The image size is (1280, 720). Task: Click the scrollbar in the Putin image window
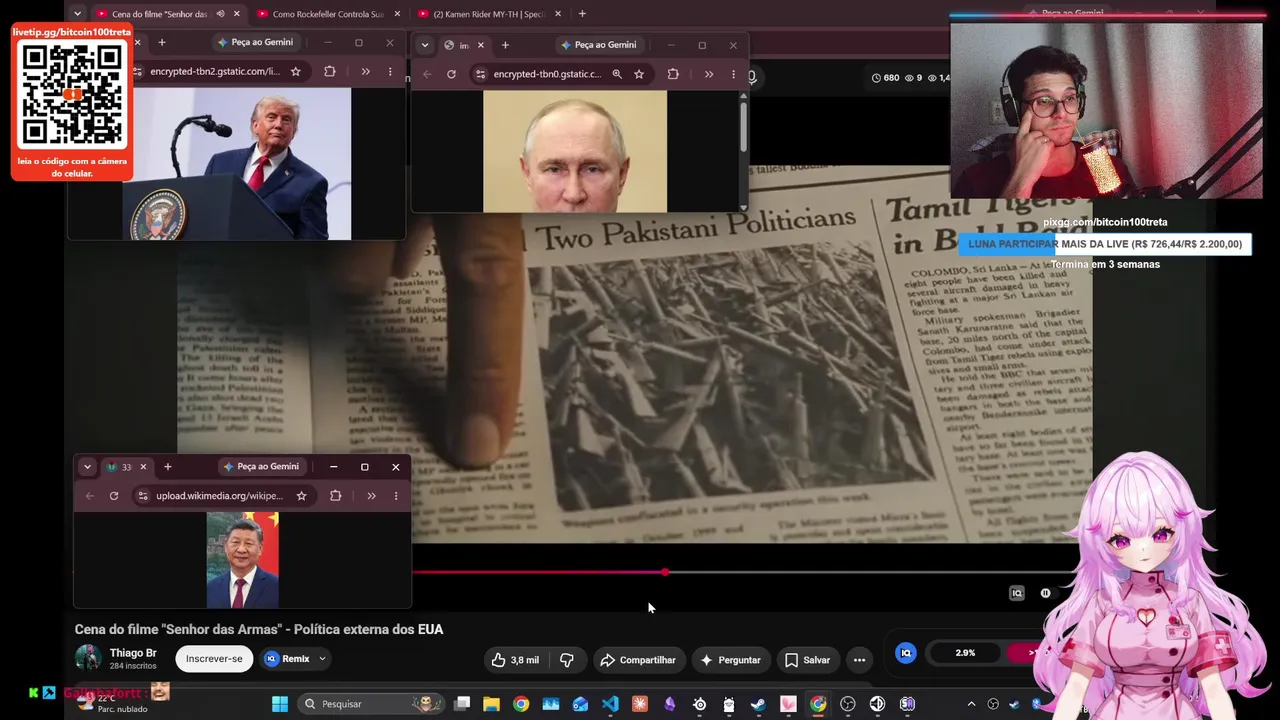click(743, 127)
